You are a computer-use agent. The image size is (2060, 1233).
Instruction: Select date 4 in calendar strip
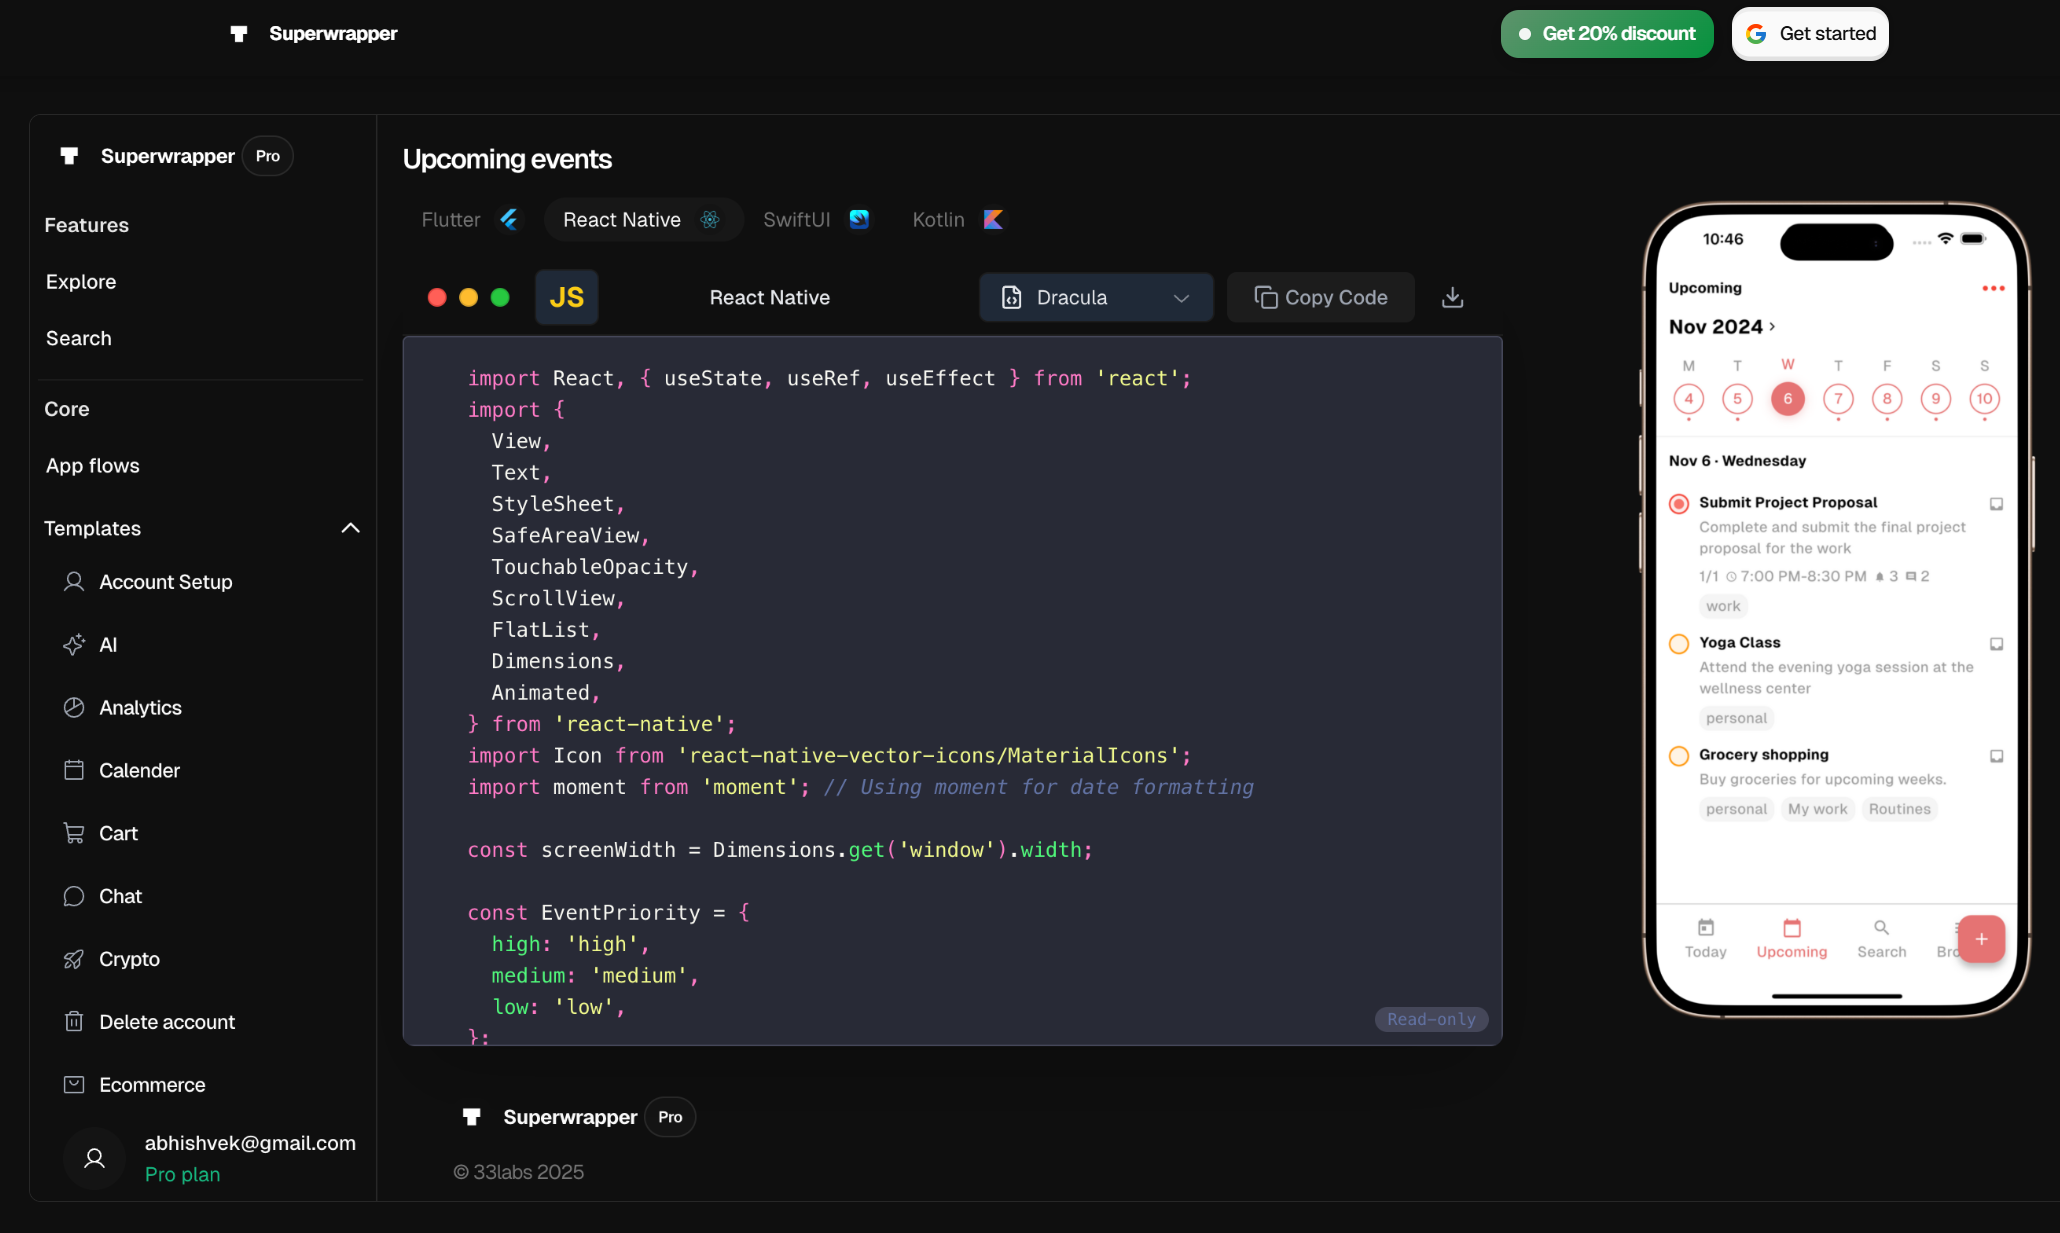(x=1689, y=399)
